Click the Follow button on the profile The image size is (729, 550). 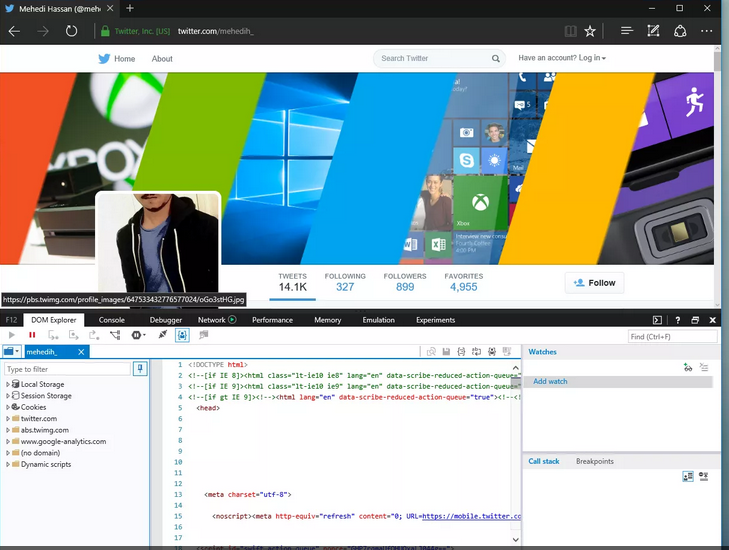click(x=594, y=283)
